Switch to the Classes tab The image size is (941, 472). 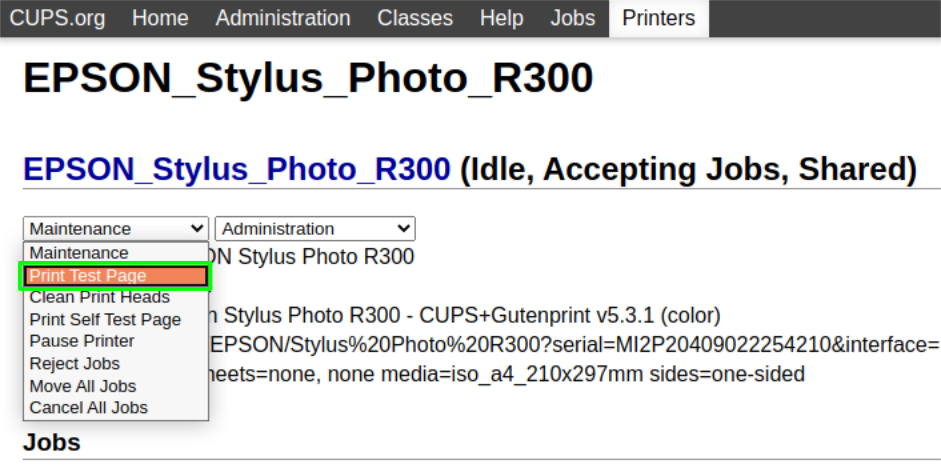(415, 18)
